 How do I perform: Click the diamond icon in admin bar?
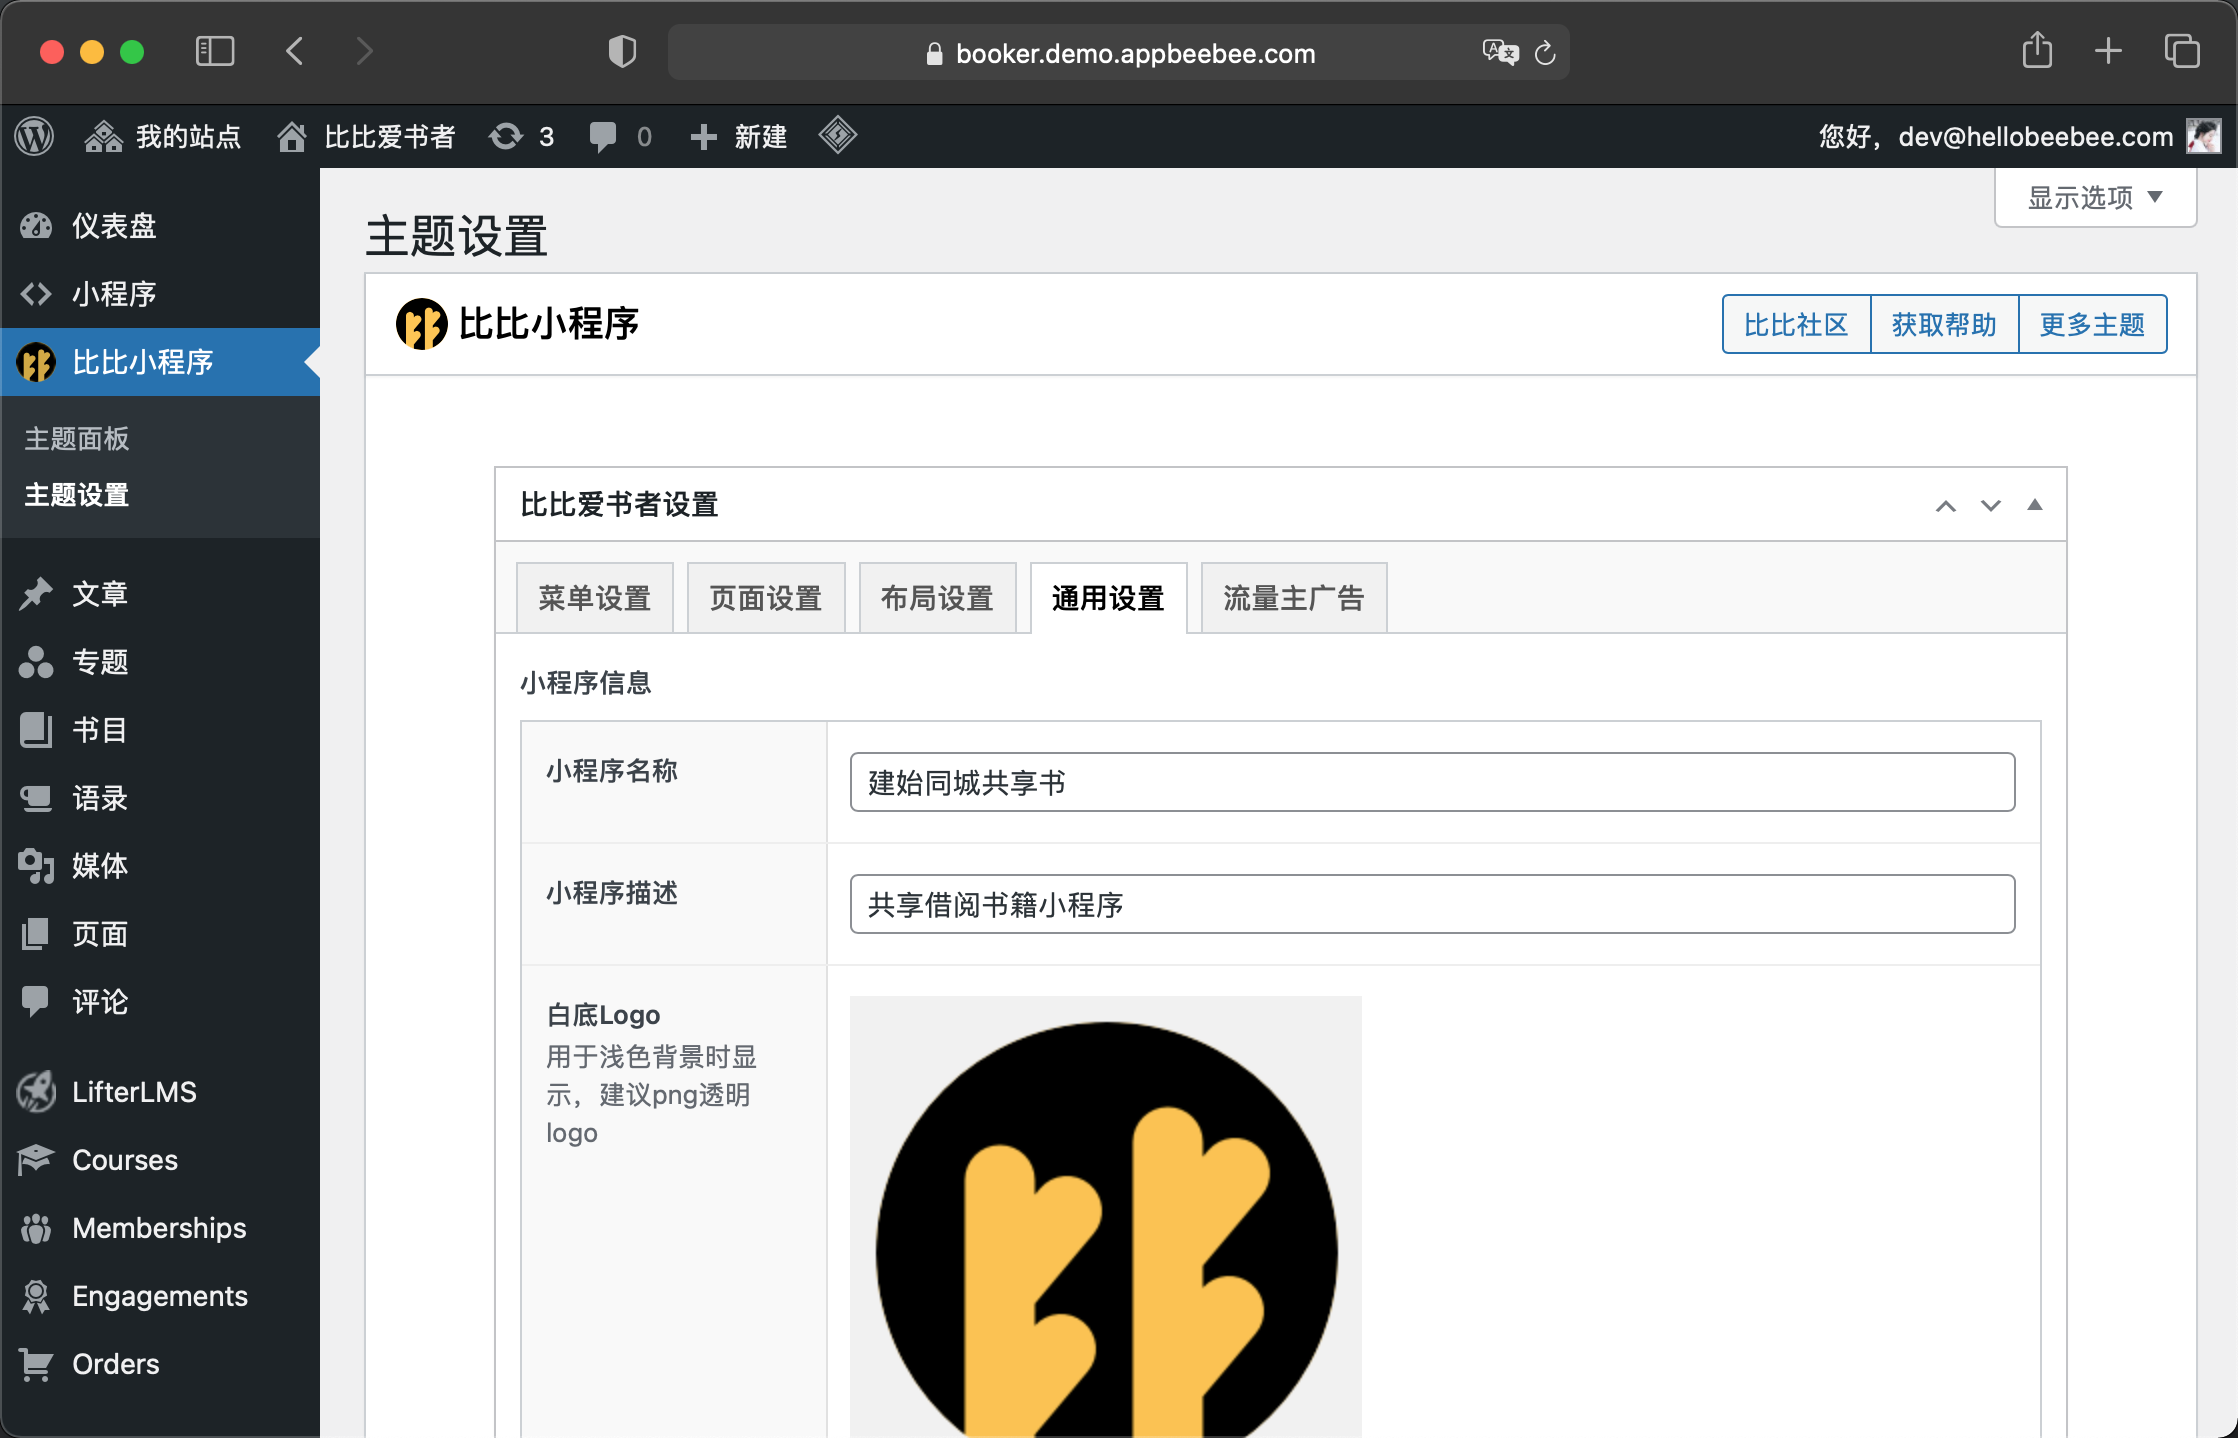click(837, 136)
